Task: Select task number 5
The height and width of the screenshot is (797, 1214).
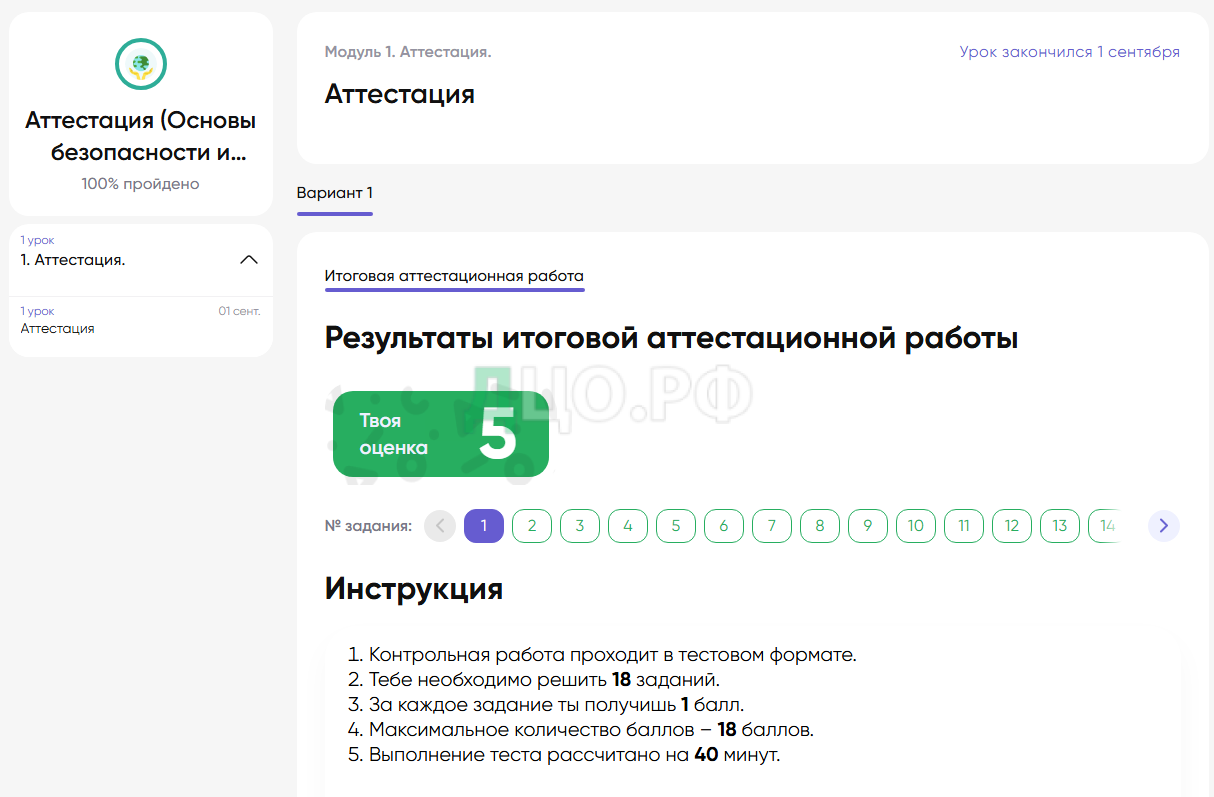Action: click(x=676, y=526)
